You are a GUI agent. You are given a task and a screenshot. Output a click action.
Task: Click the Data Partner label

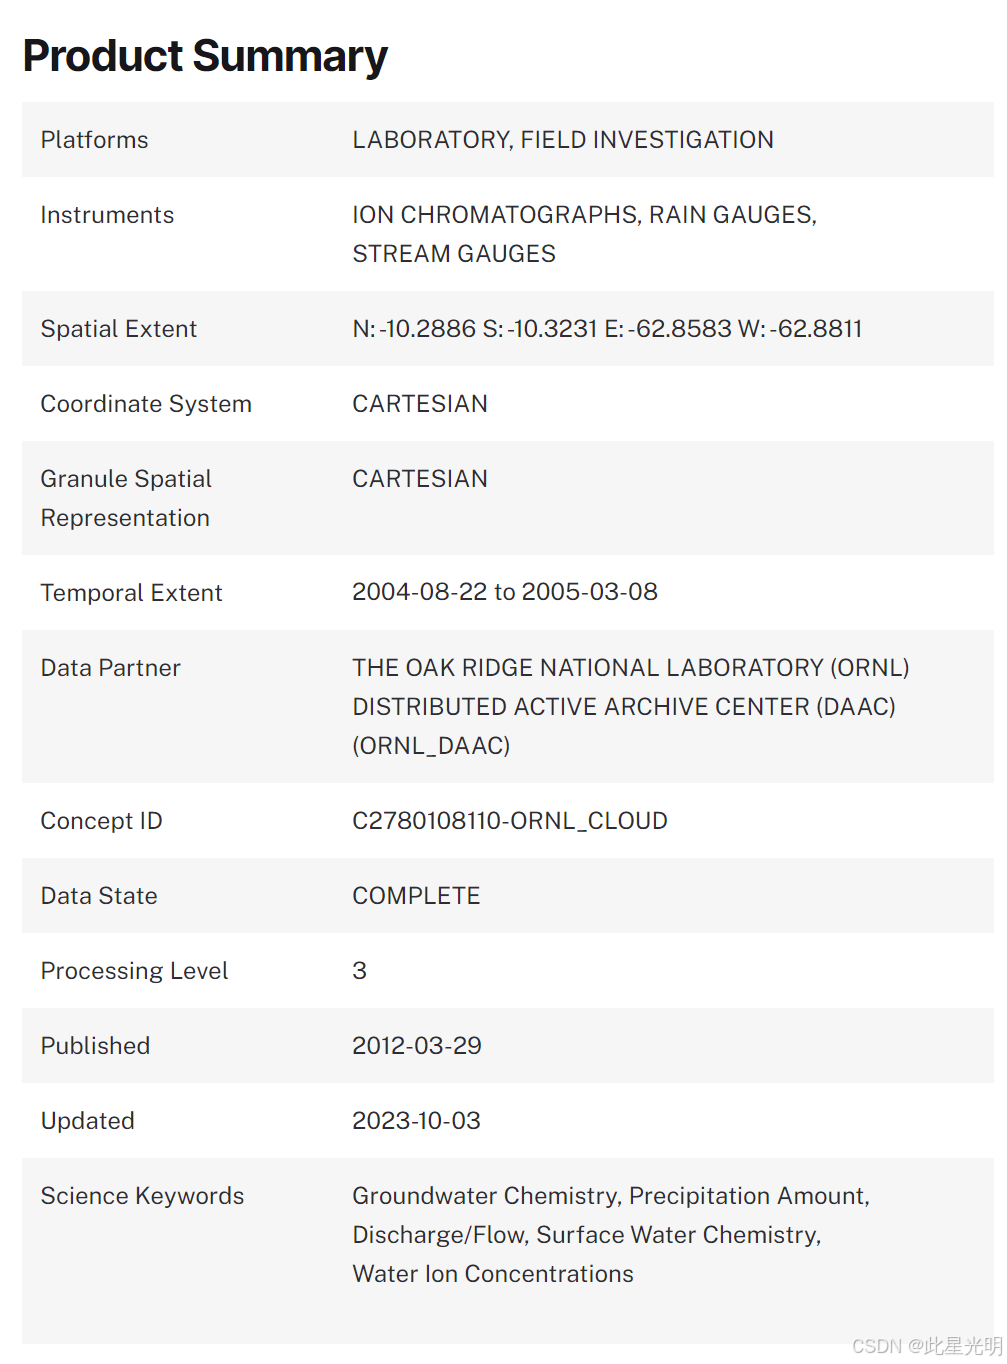coord(110,668)
